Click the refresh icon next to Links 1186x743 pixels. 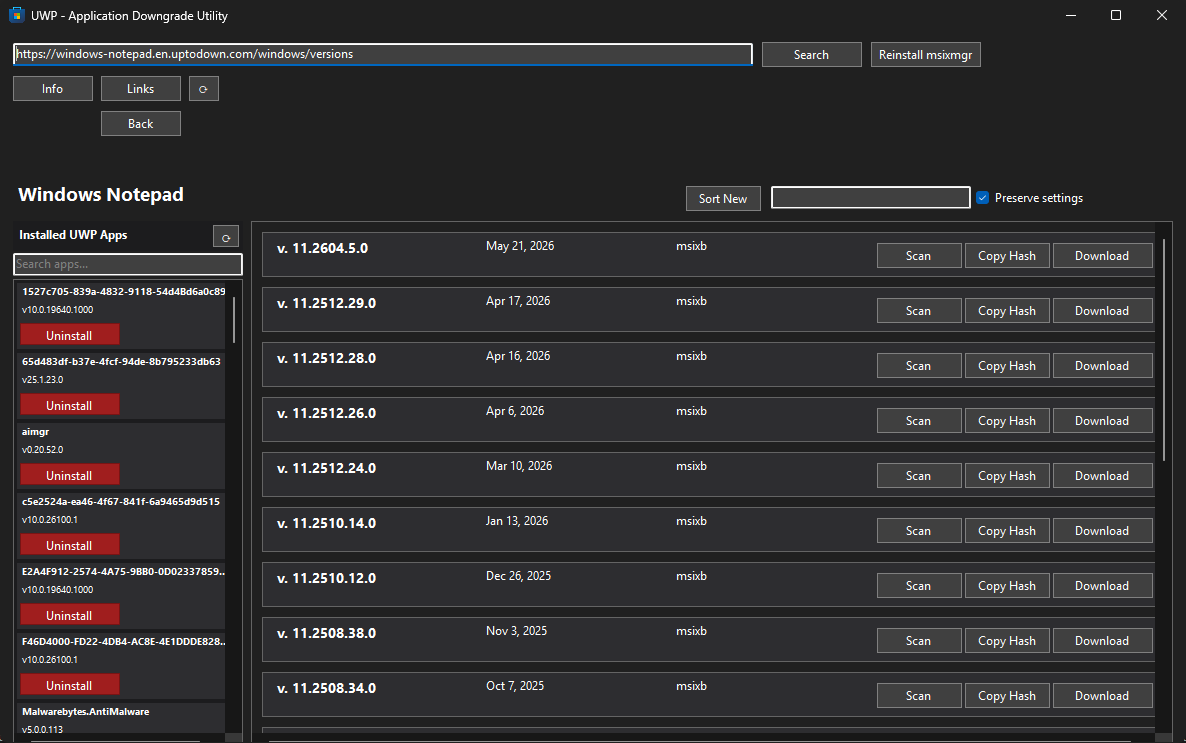coord(203,89)
